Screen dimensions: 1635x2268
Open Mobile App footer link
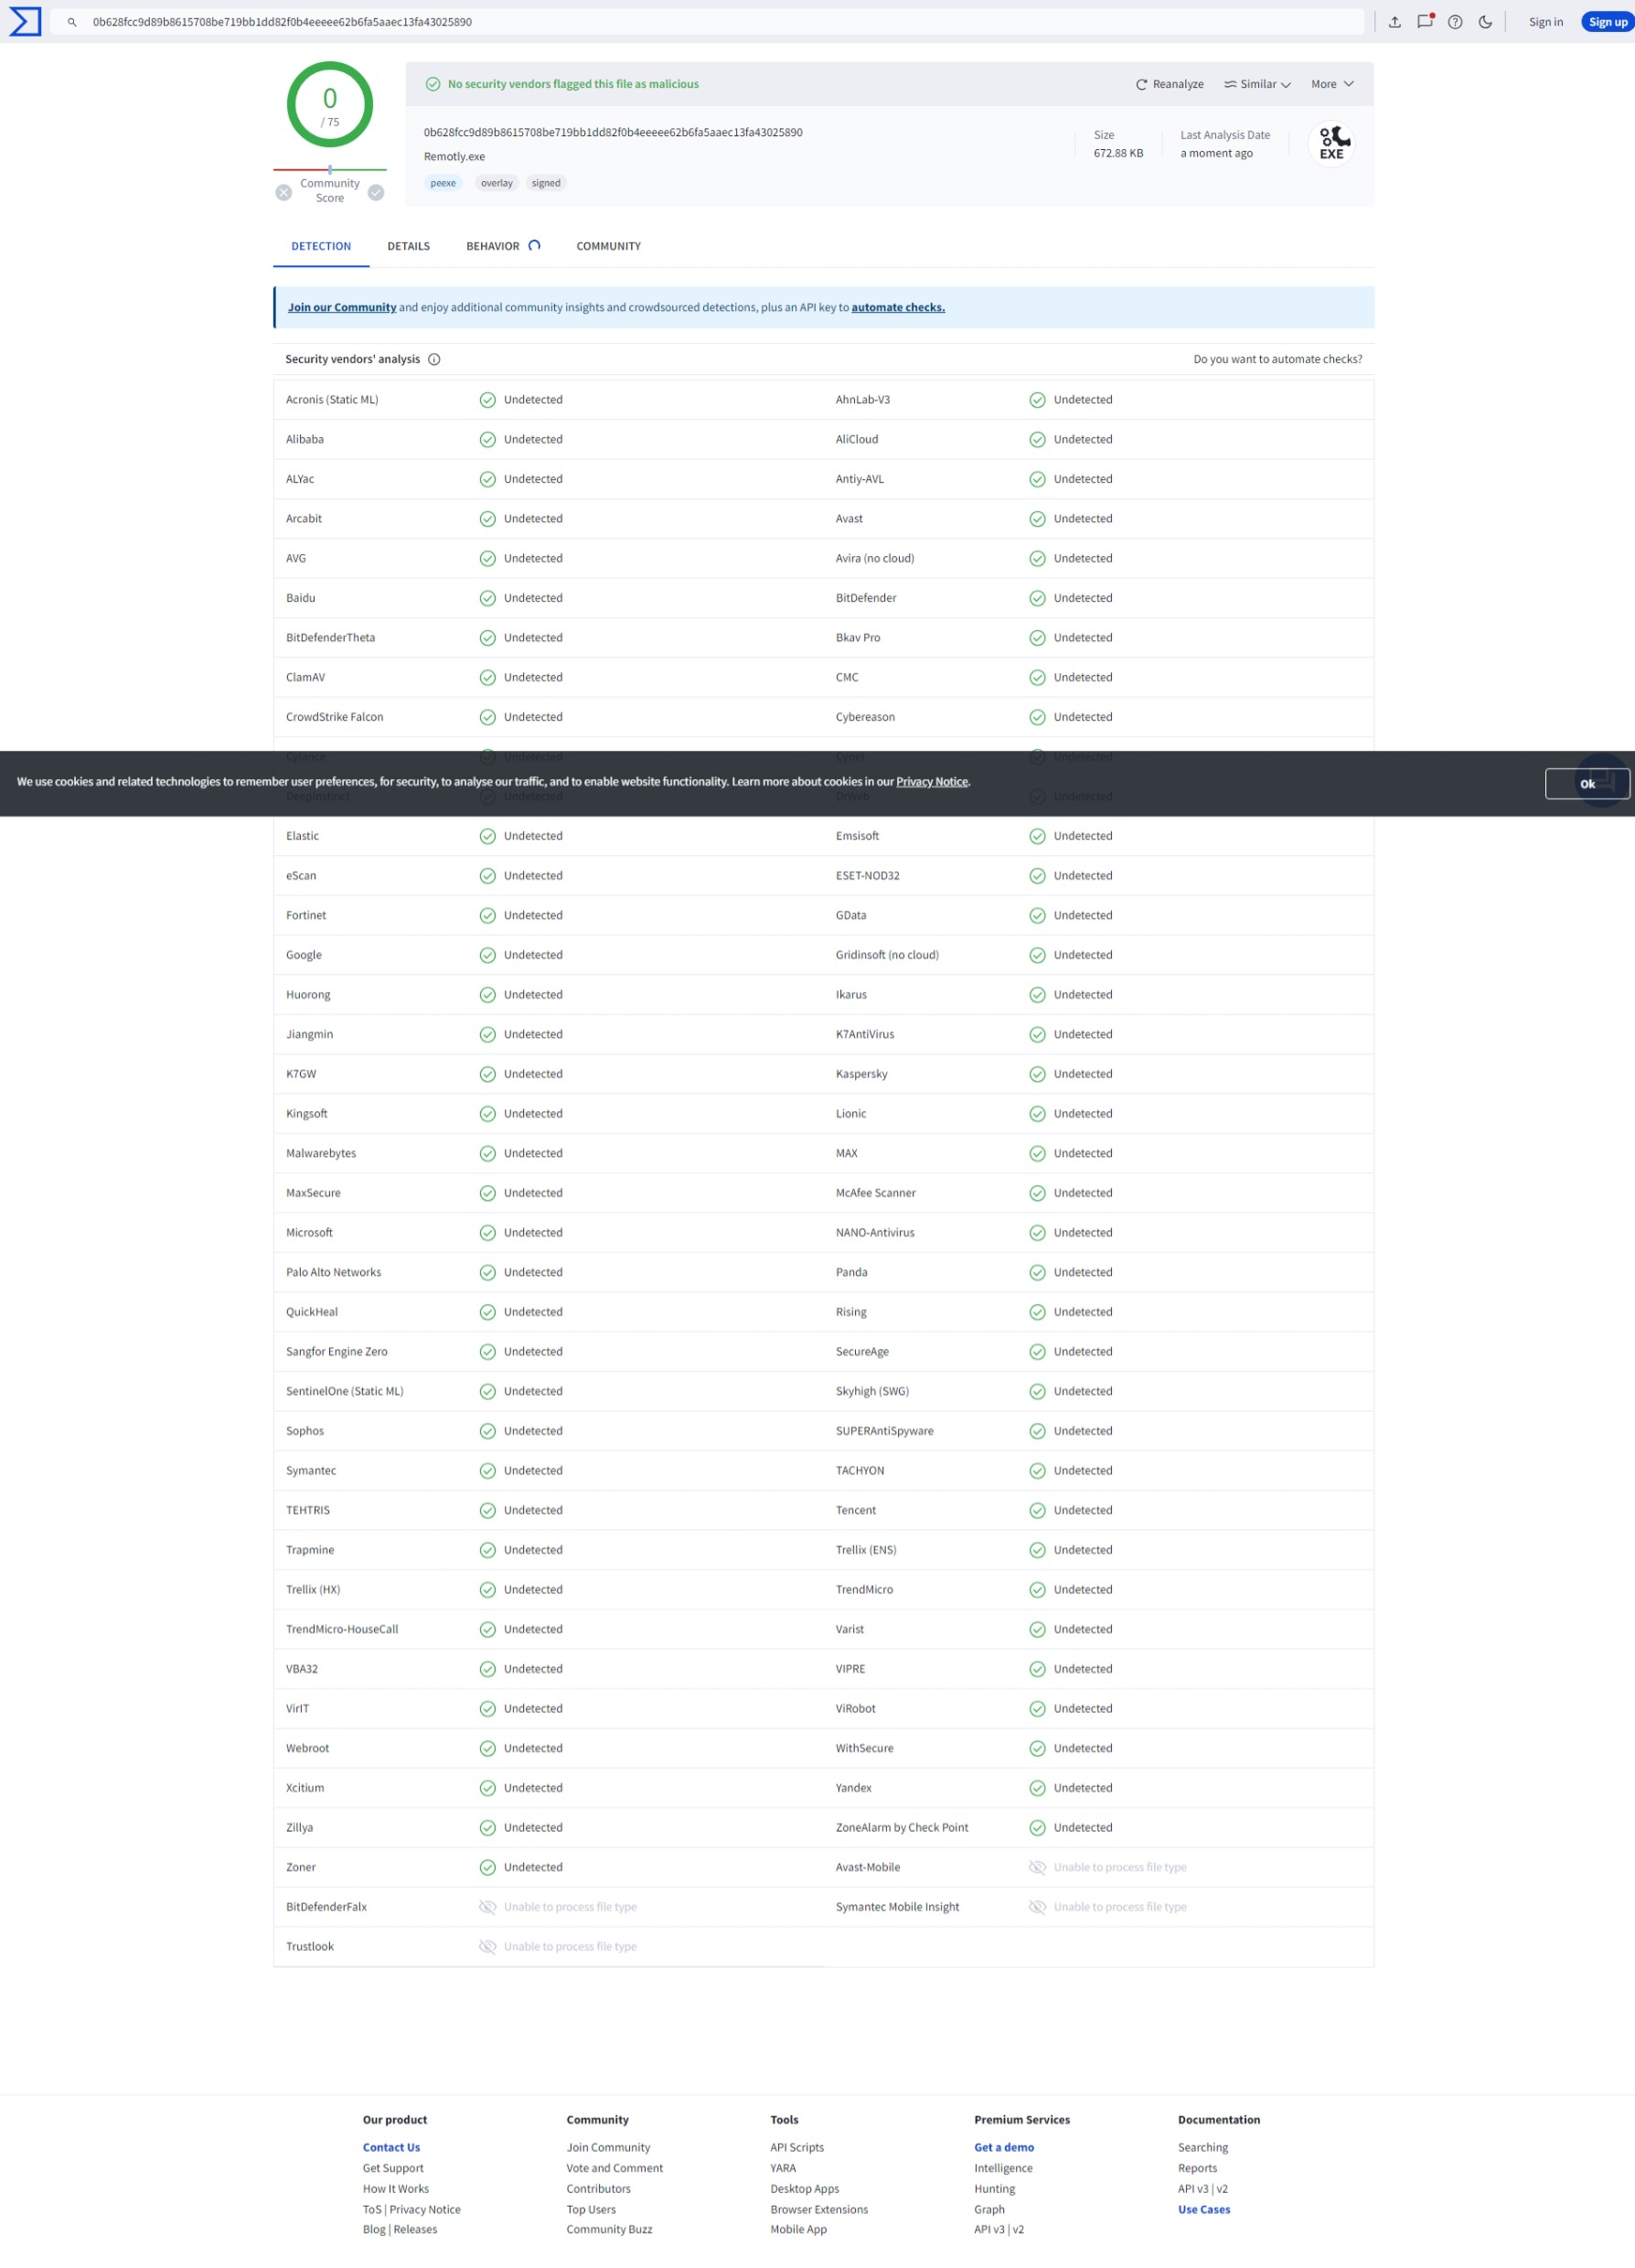pos(798,2229)
